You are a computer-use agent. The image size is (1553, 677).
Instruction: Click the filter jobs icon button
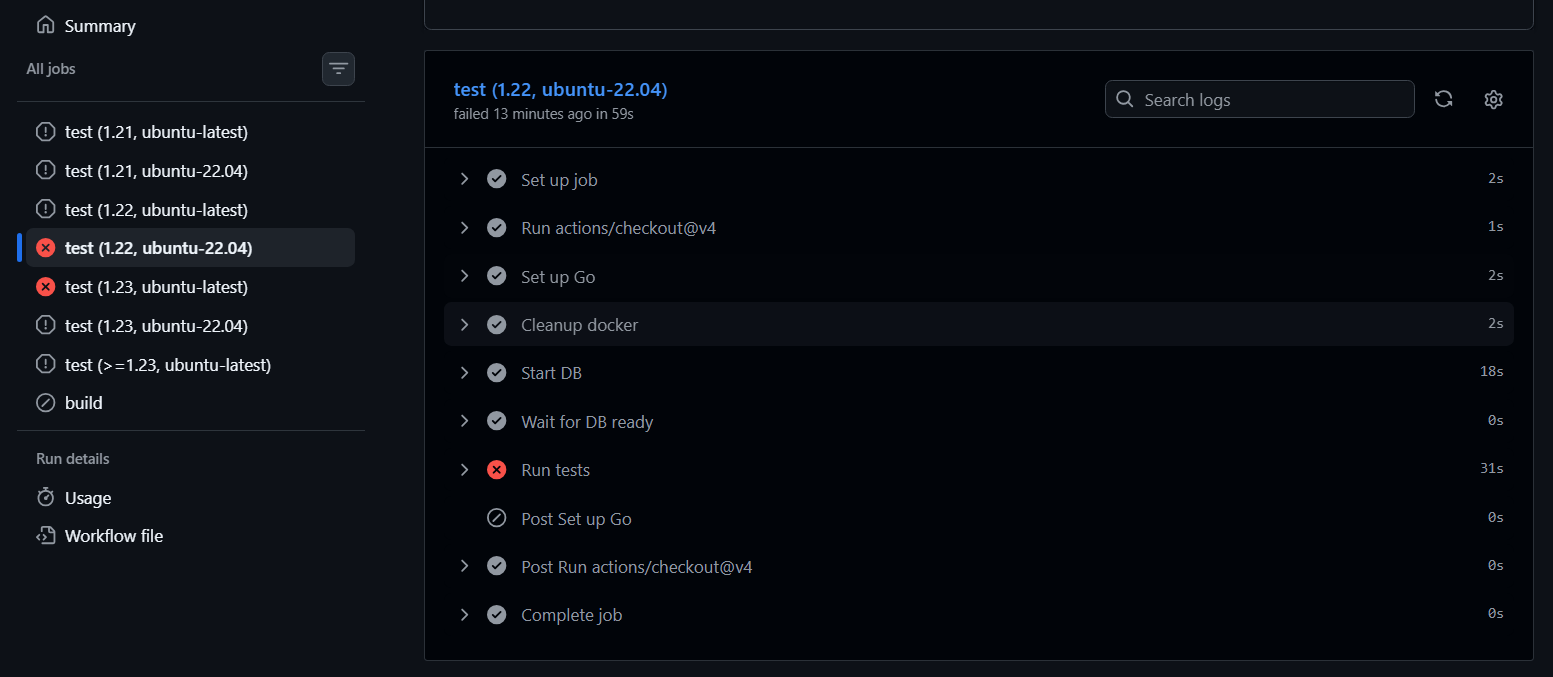[338, 69]
